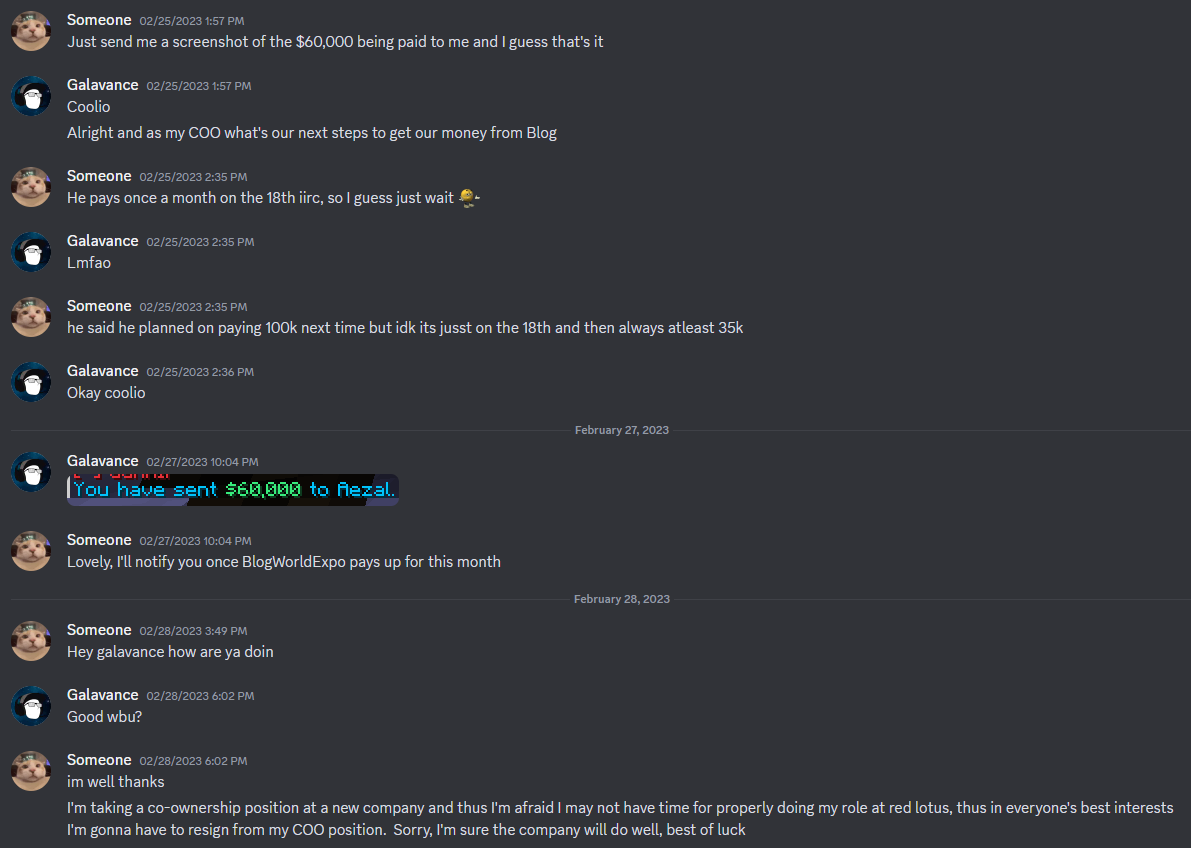This screenshot has width=1191, height=848.
Task: Open the sent $60,000 to Aezal image attachment
Action: [233, 490]
